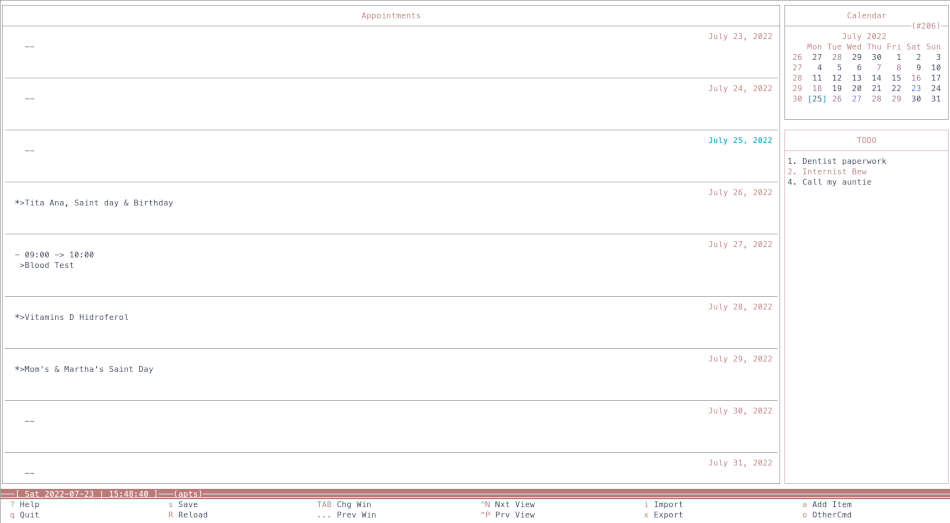Select day 23 in the July calendar
950x523 pixels.
tap(916, 89)
